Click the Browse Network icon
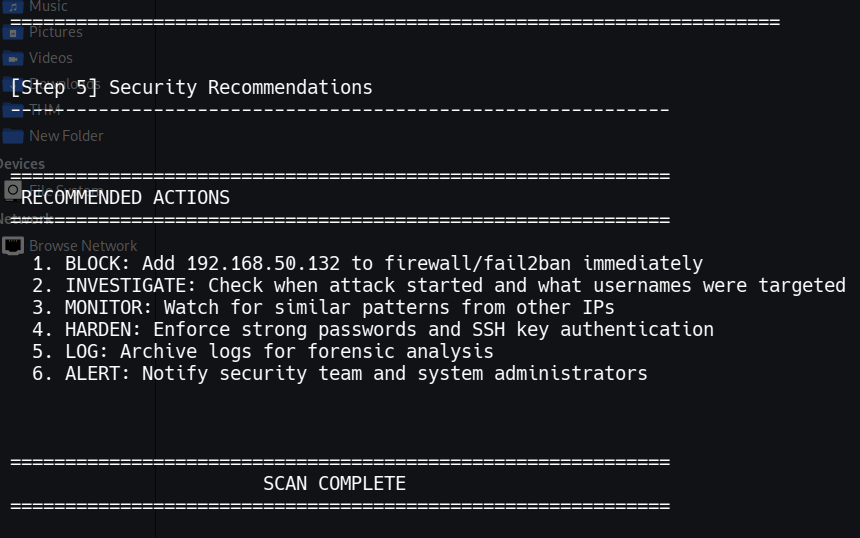The height and width of the screenshot is (538, 860). click(x=13, y=245)
